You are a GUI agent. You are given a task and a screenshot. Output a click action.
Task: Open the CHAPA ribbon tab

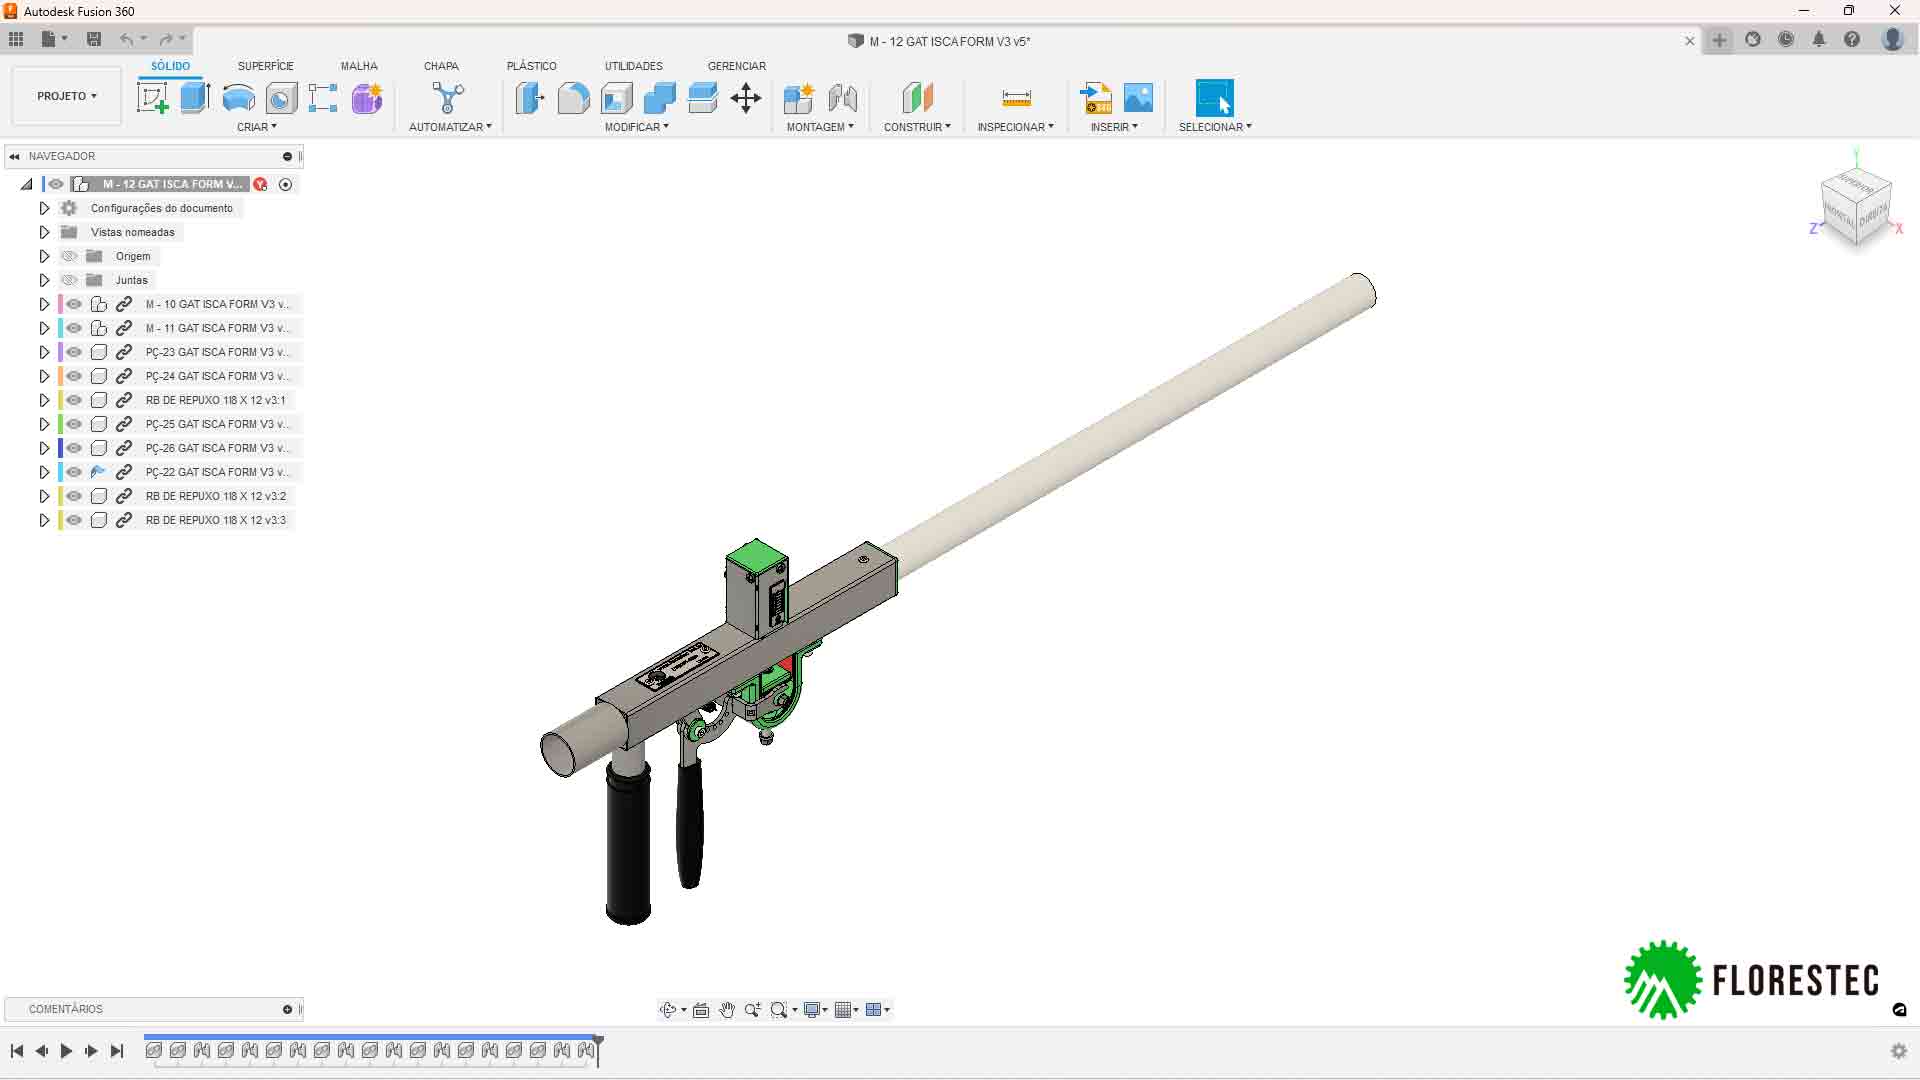(x=441, y=66)
